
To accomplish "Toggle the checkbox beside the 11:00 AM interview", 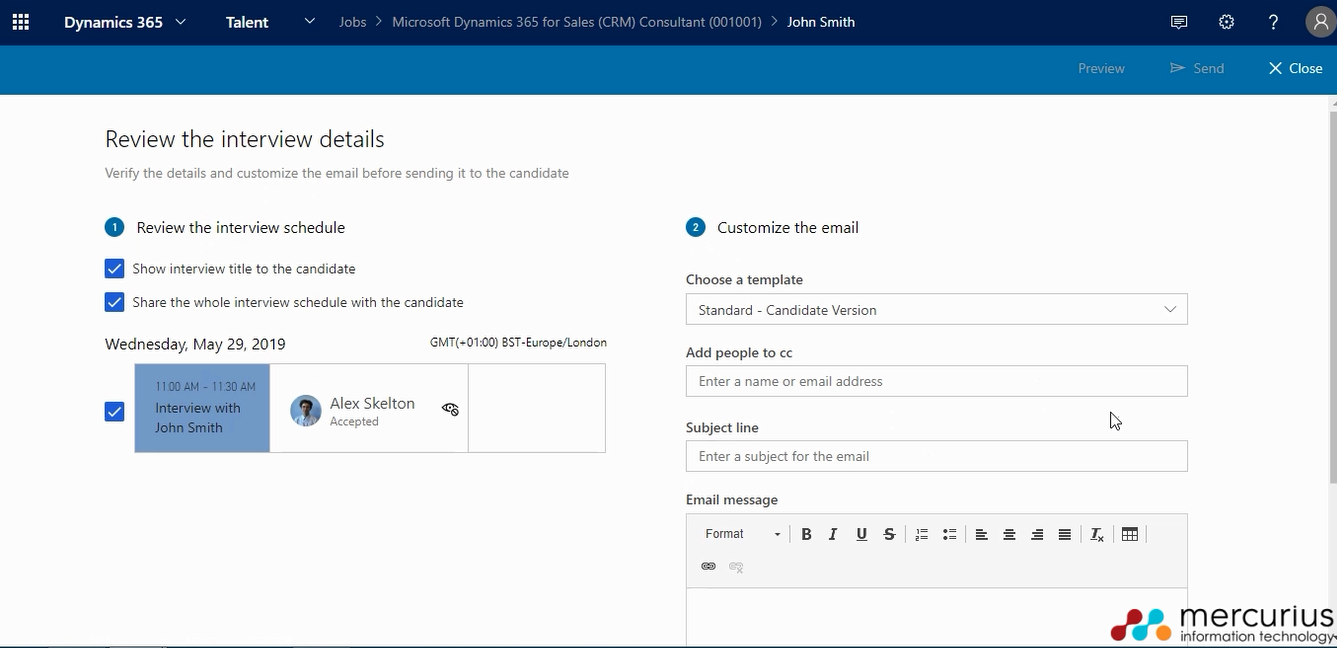I will [x=114, y=411].
